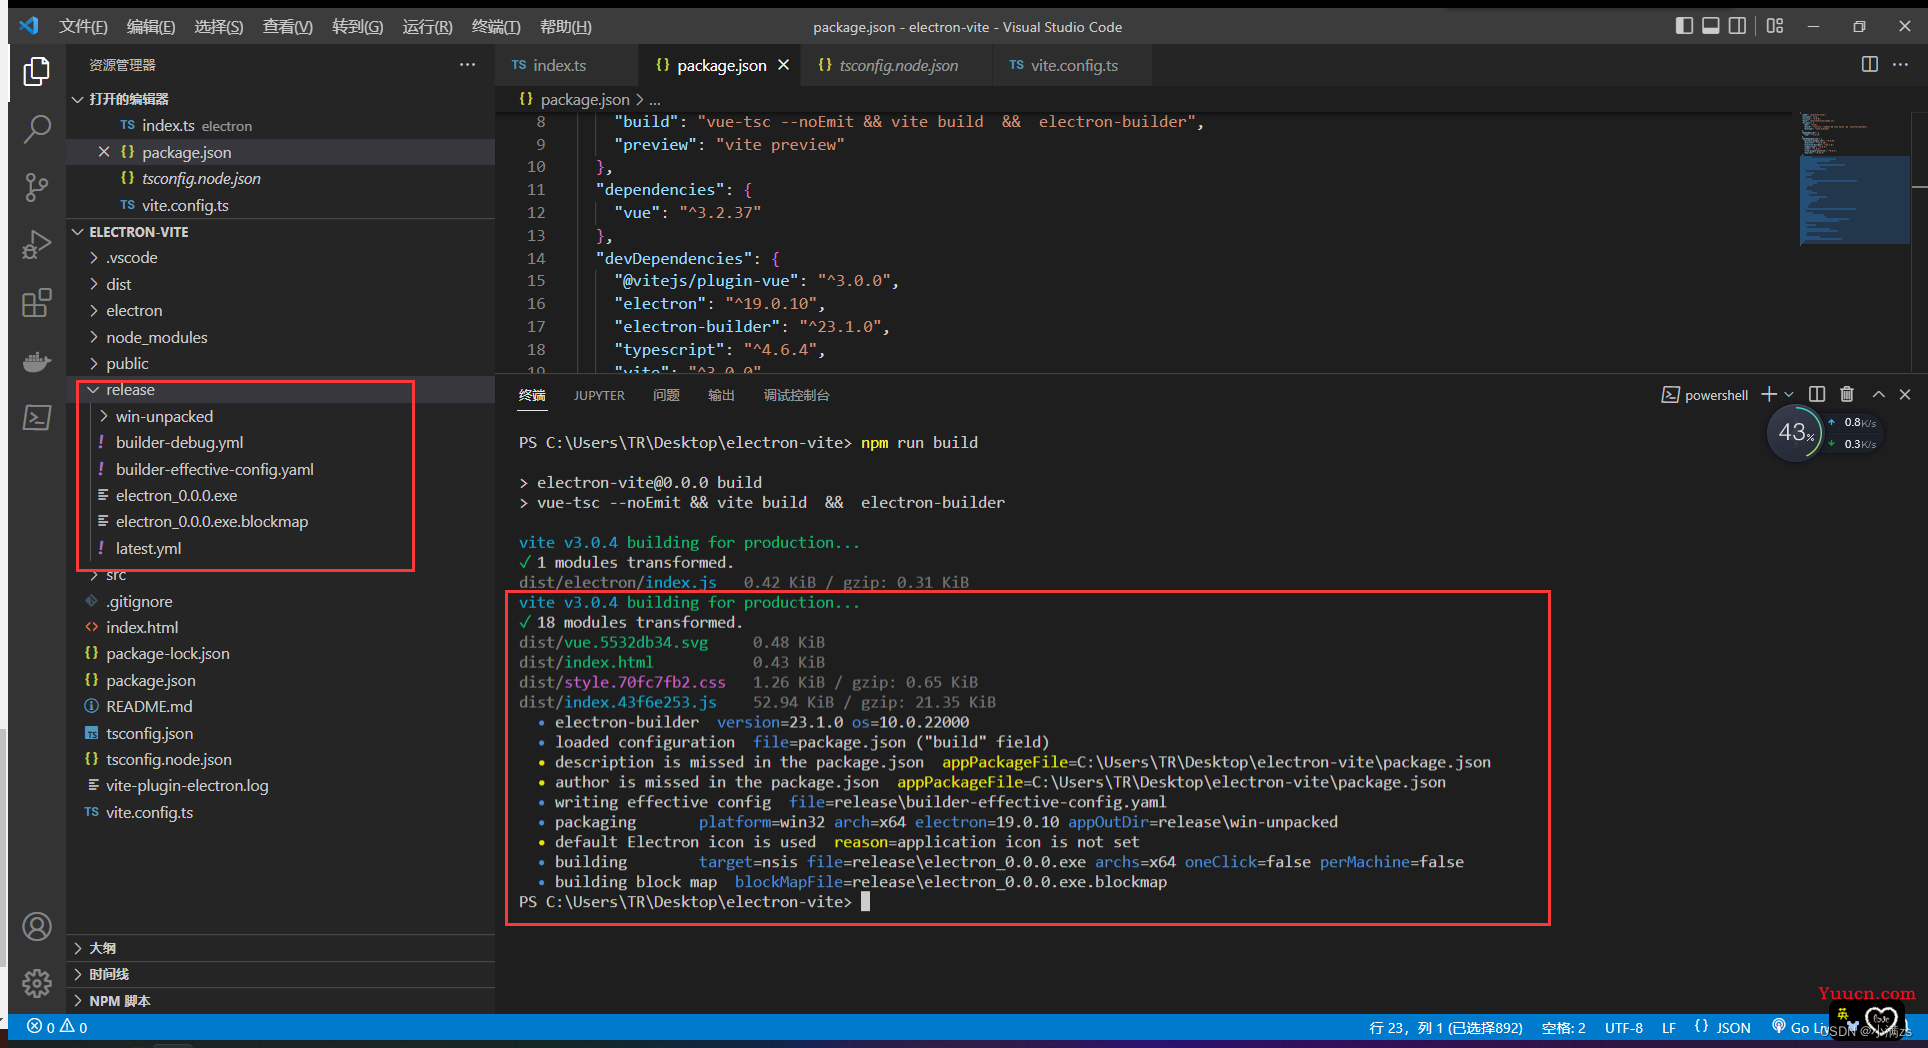The width and height of the screenshot is (1928, 1048).
Task: Toggle the bottom panel visibility
Action: pos(1711,26)
